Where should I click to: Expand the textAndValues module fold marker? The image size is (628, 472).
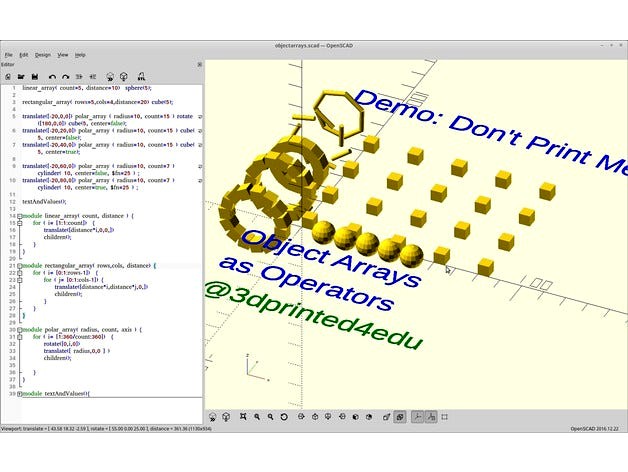[19, 394]
